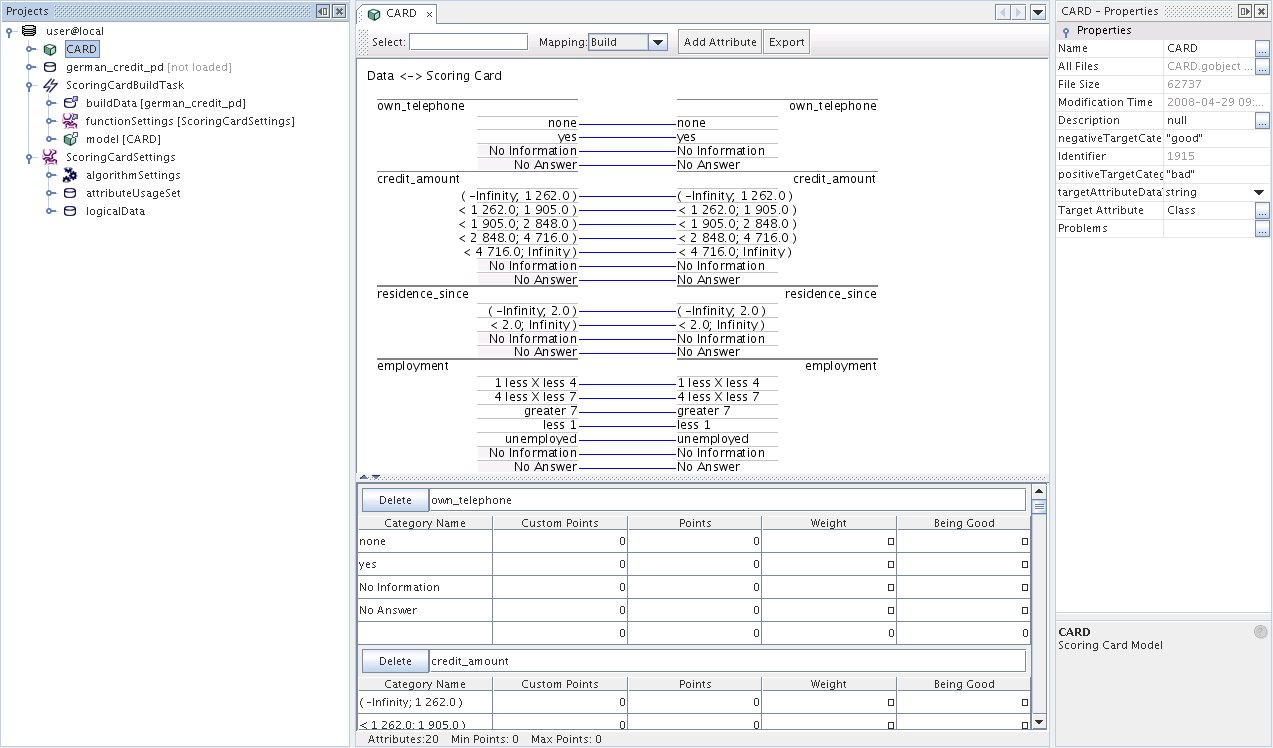Click the user@local database server icon
The image size is (1273, 748).
click(28, 31)
